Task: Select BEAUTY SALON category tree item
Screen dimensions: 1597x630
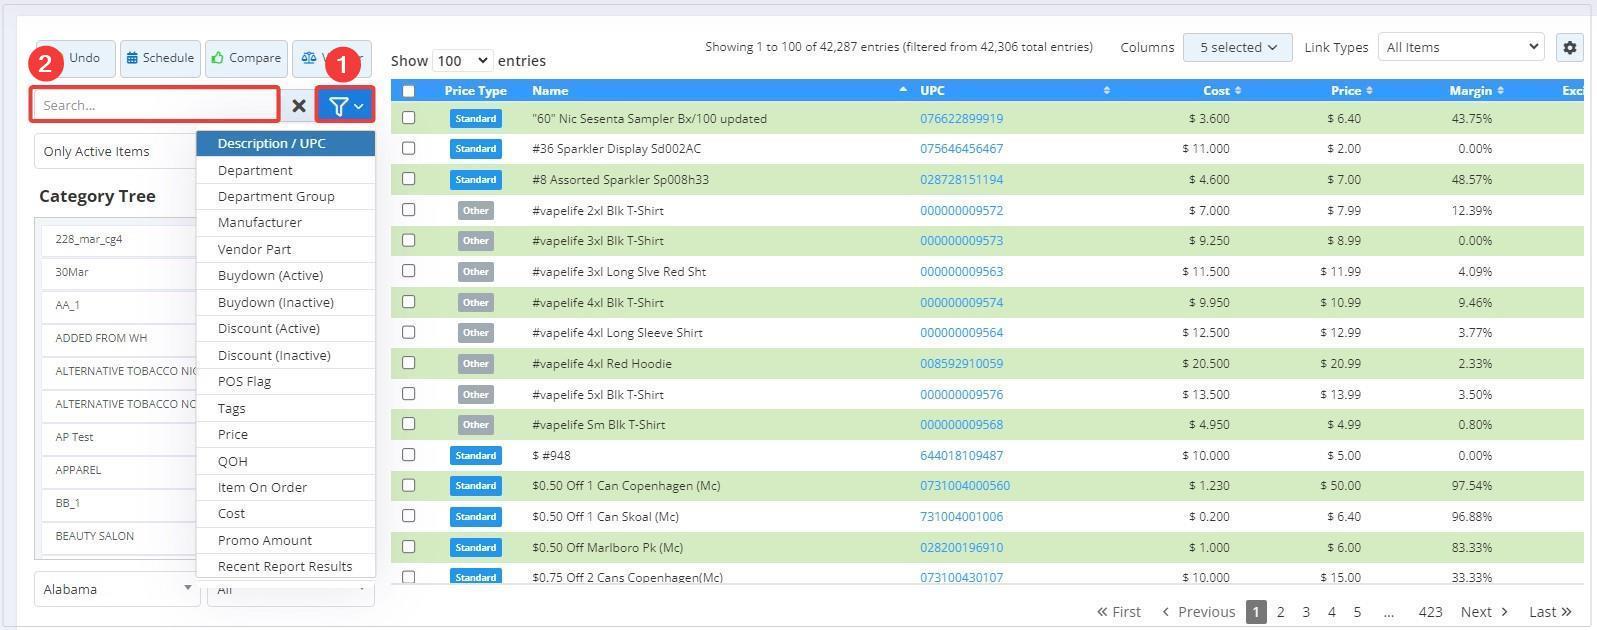Action: pyautogui.click(x=118, y=536)
